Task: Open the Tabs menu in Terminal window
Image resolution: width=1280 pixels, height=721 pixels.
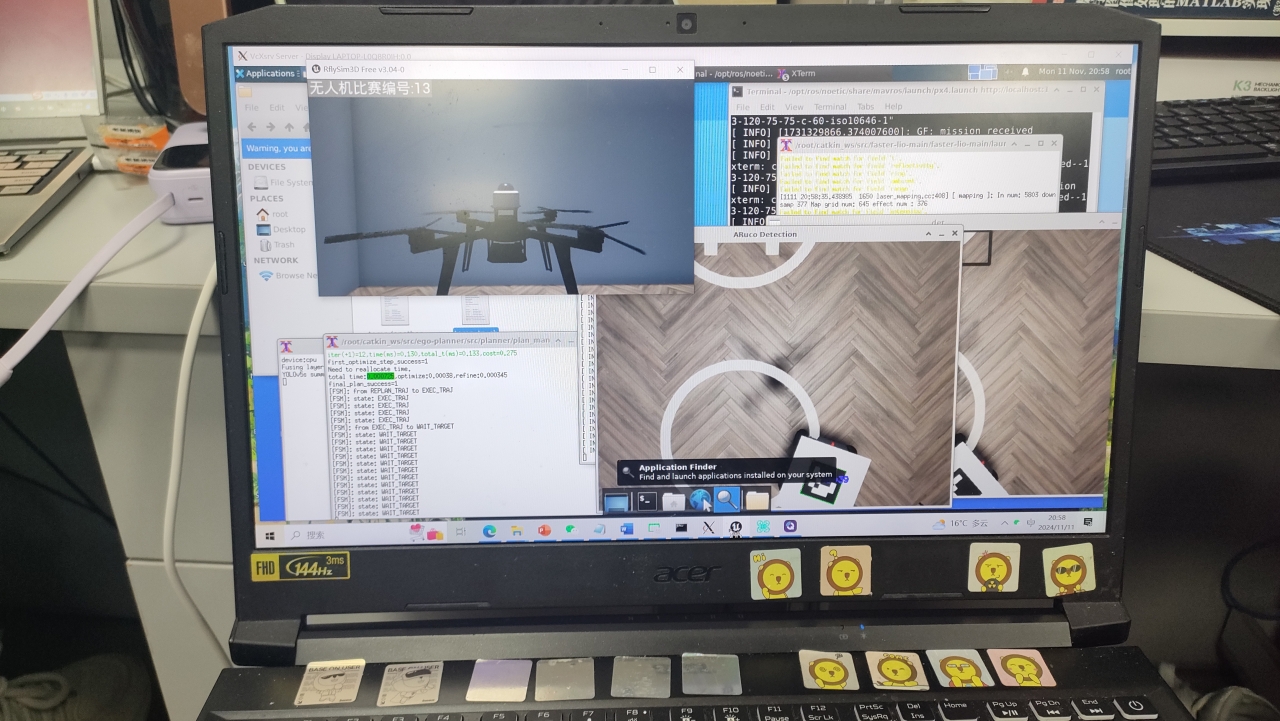Action: (x=865, y=107)
